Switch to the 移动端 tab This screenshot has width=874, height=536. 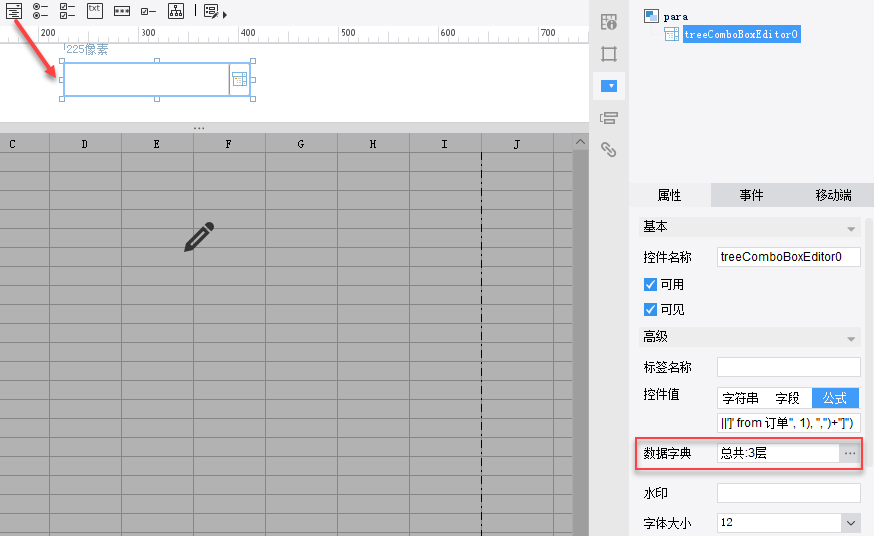coord(833,195)
